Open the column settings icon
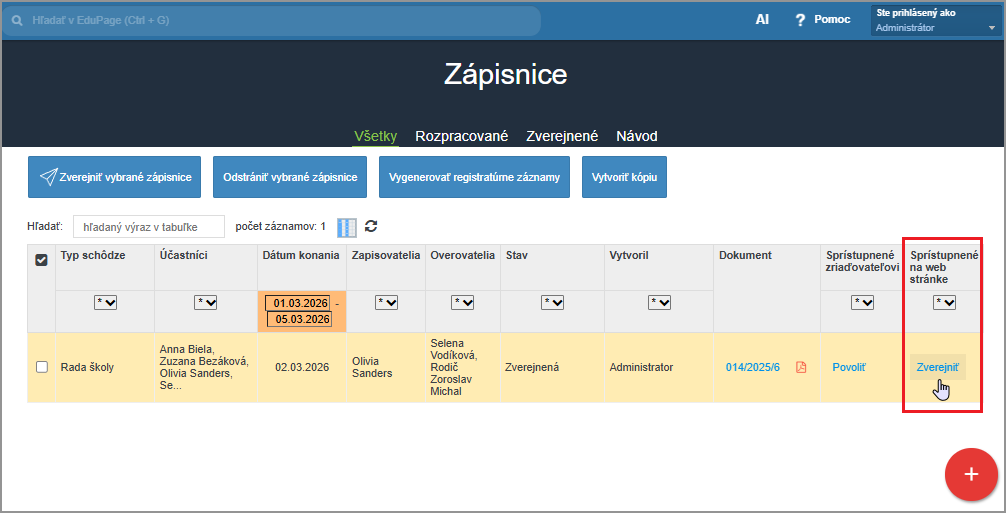 pyautogui.click(x=346, y=227)
